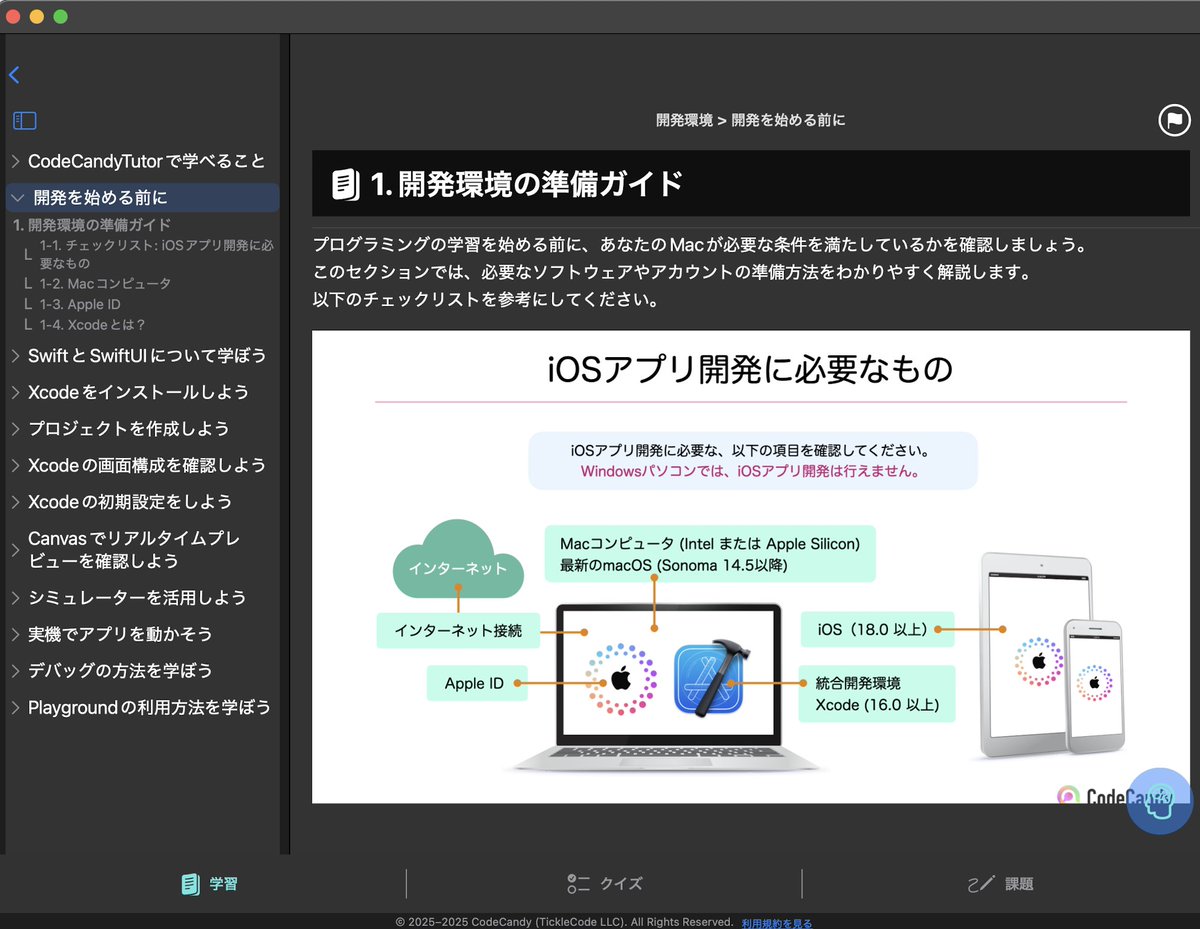Select 1. 開発環境の準備ガイド in sidebar

coord(92,225)
